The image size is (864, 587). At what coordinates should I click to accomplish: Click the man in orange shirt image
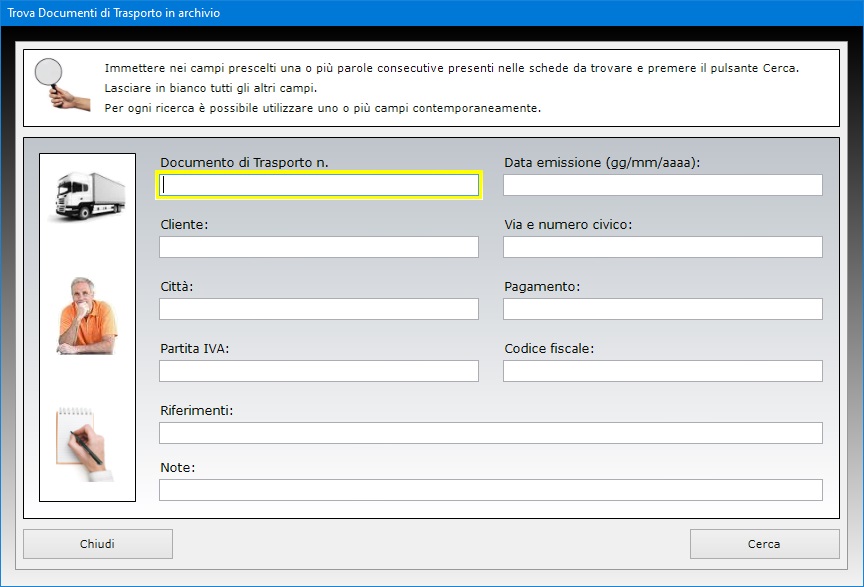coord(87,316)
